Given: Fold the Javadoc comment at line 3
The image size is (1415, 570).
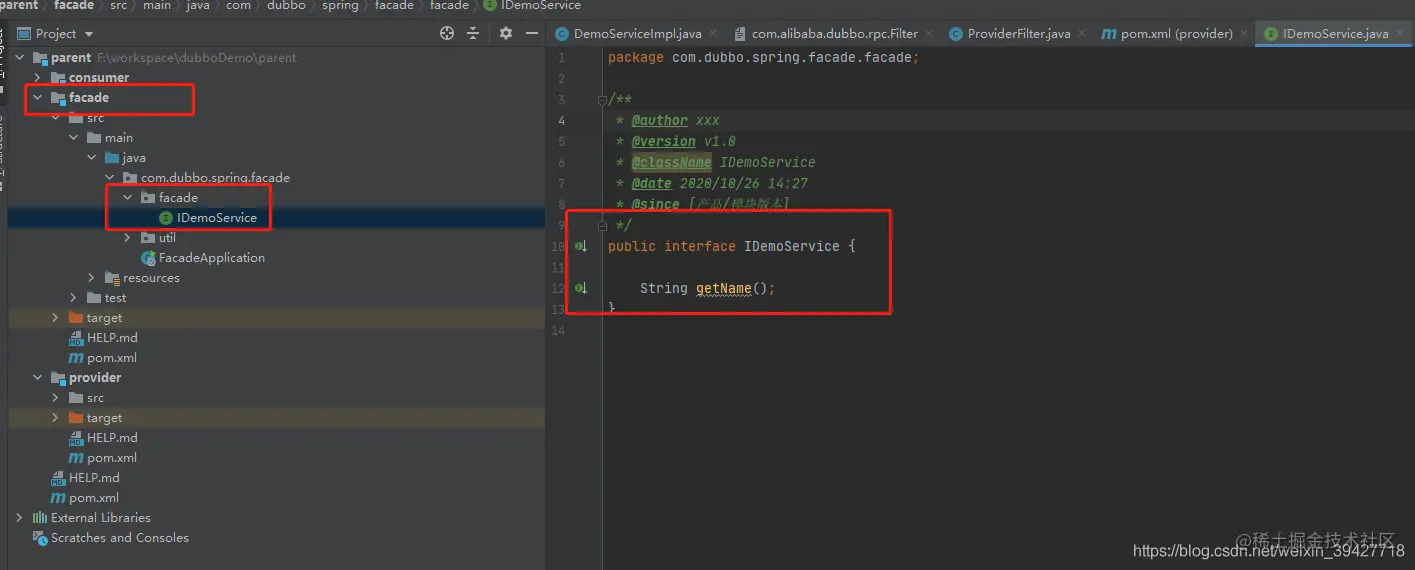Looking at the screenshot, I should [x=602, y=100].
